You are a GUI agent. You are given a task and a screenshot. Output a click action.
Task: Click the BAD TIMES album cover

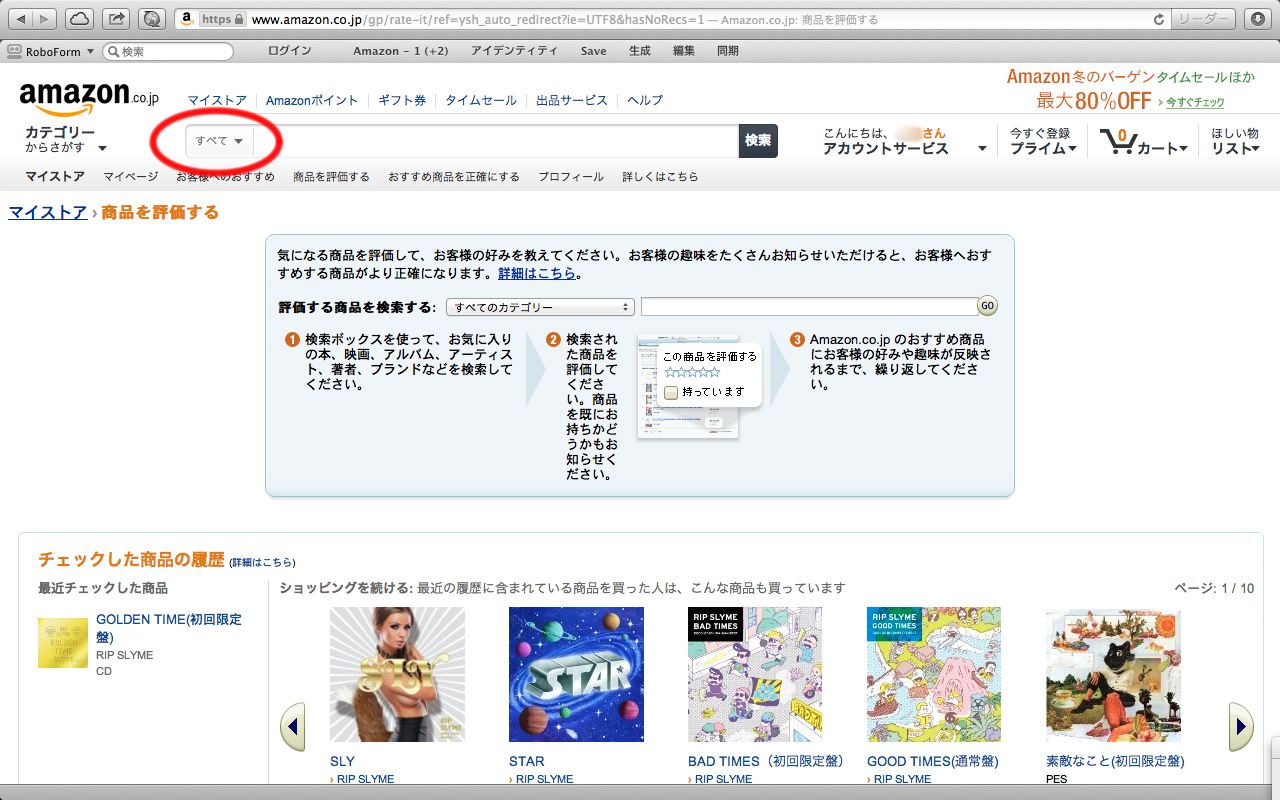[x=755, y=674]
